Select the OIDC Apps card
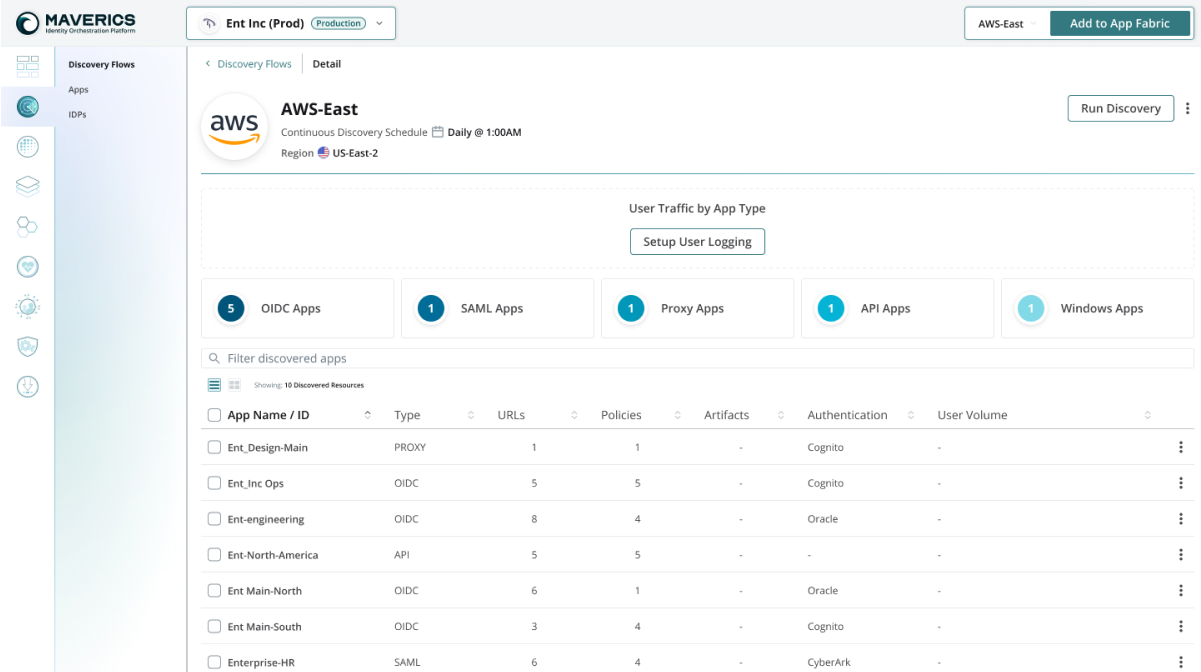1201x672 pixels. 298,309
